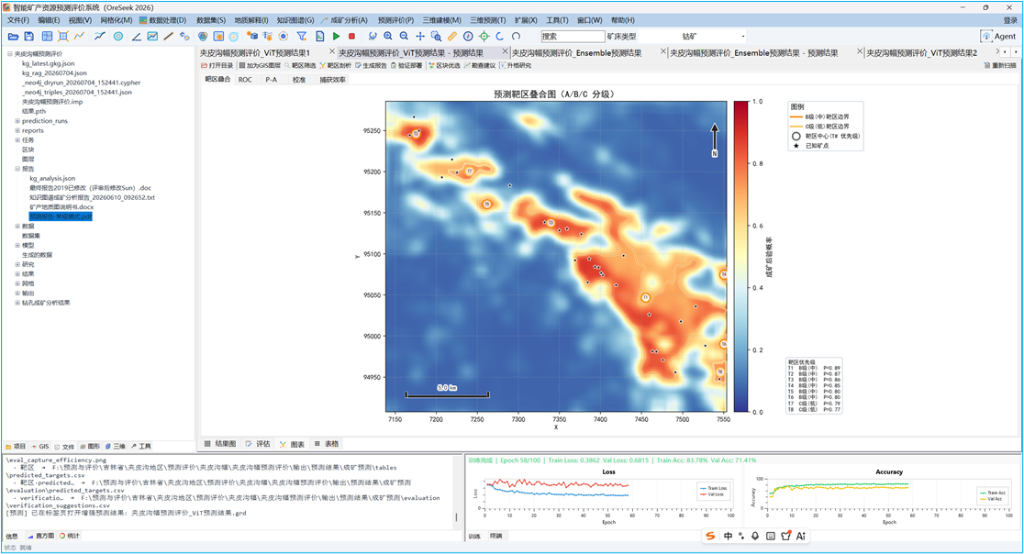Toggle input method 中 language indicator
The width and height of the screenshot is (1024, 554).
click(728, 536)
